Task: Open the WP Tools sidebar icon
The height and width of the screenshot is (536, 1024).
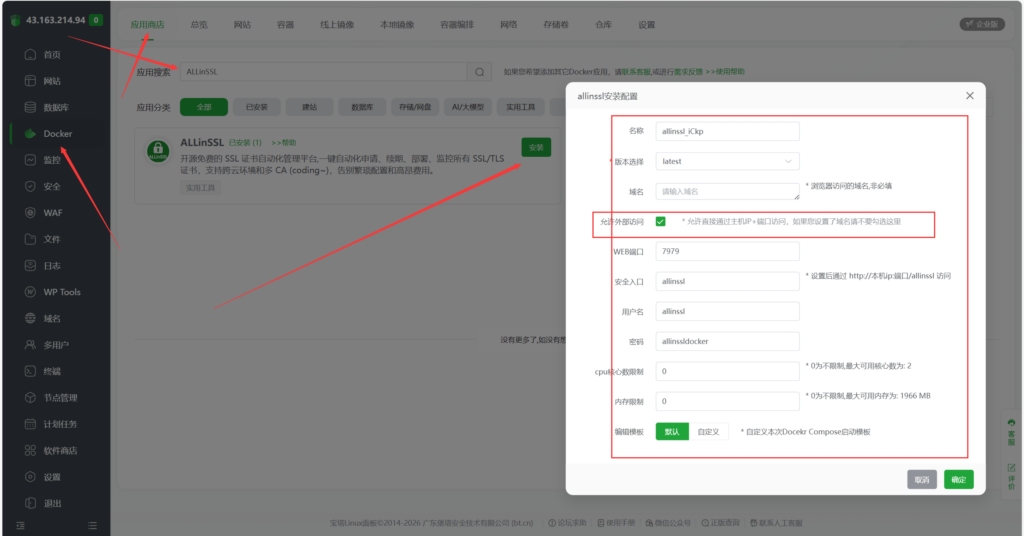Action: (x=30, y=292)
